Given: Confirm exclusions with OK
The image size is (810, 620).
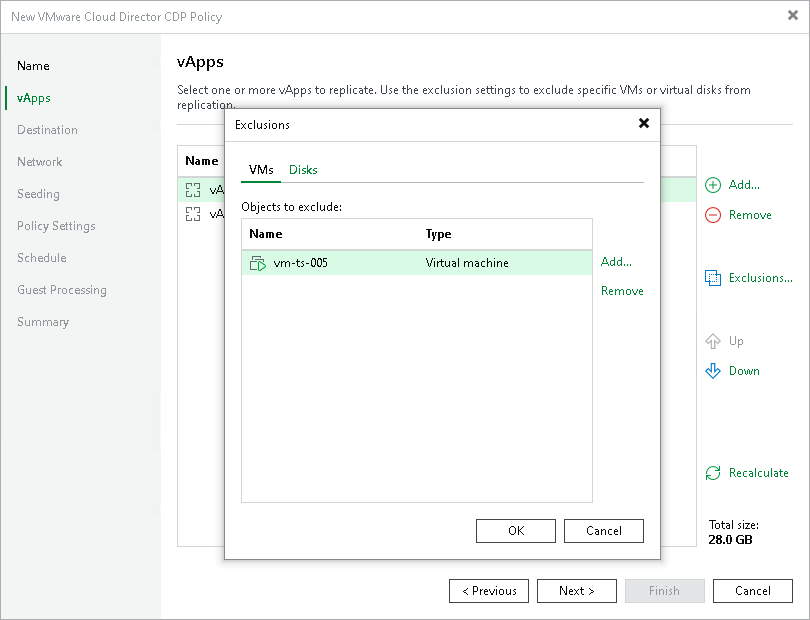Looking at the screenshot, I should click(516, 531).
